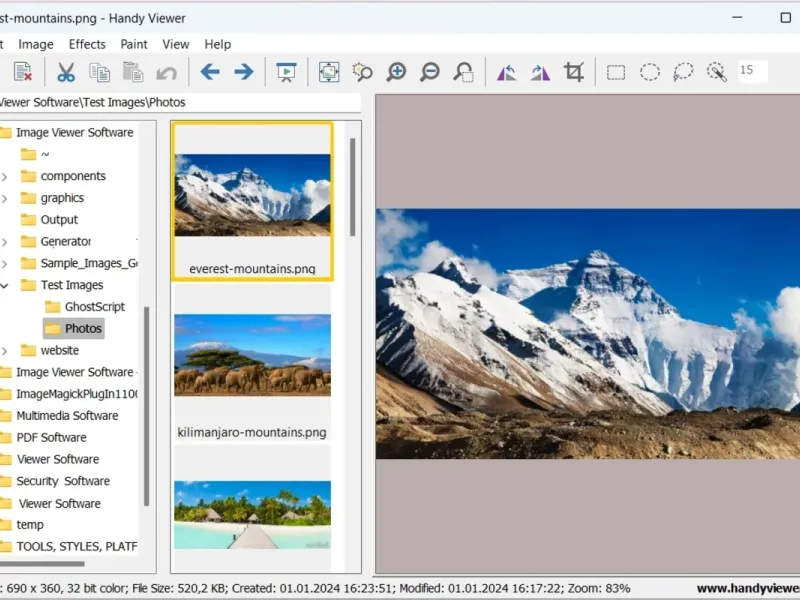This screenshot has height=600, width=800.
Task: Click the fit to window icon
Action: 329,72
